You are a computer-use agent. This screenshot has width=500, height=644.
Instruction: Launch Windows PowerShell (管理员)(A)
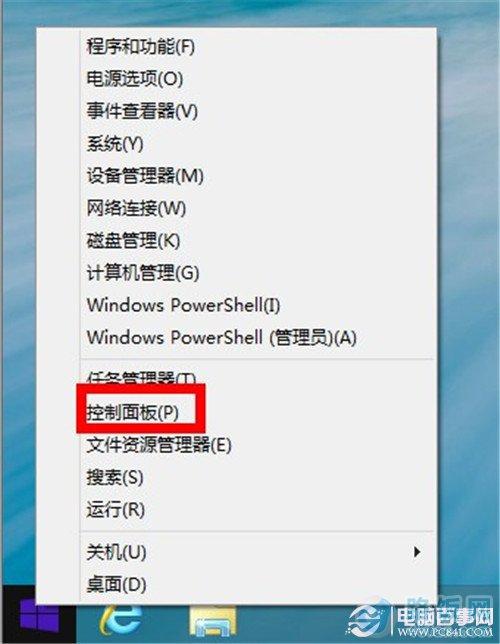click(x=221, y=338)
